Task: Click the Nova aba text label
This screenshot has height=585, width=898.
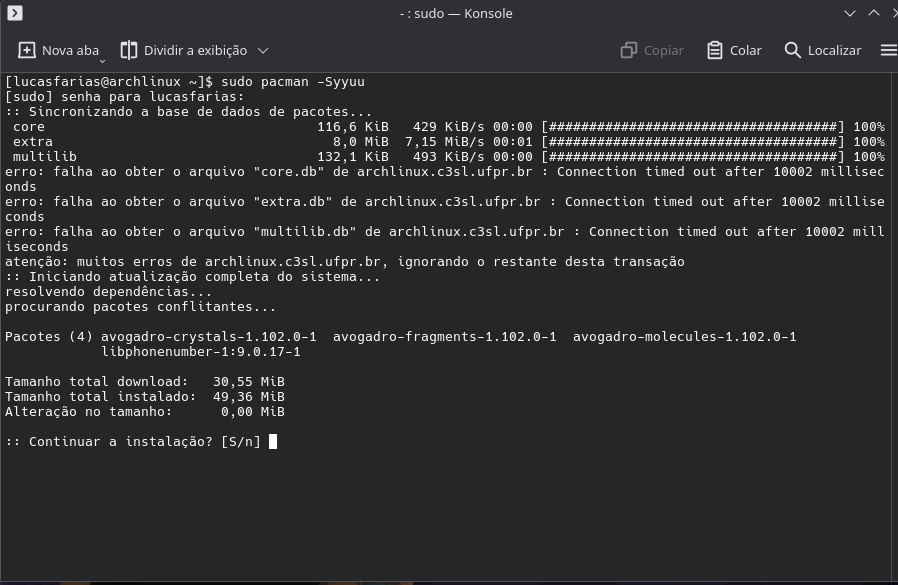Action: (x=70, y=50)
